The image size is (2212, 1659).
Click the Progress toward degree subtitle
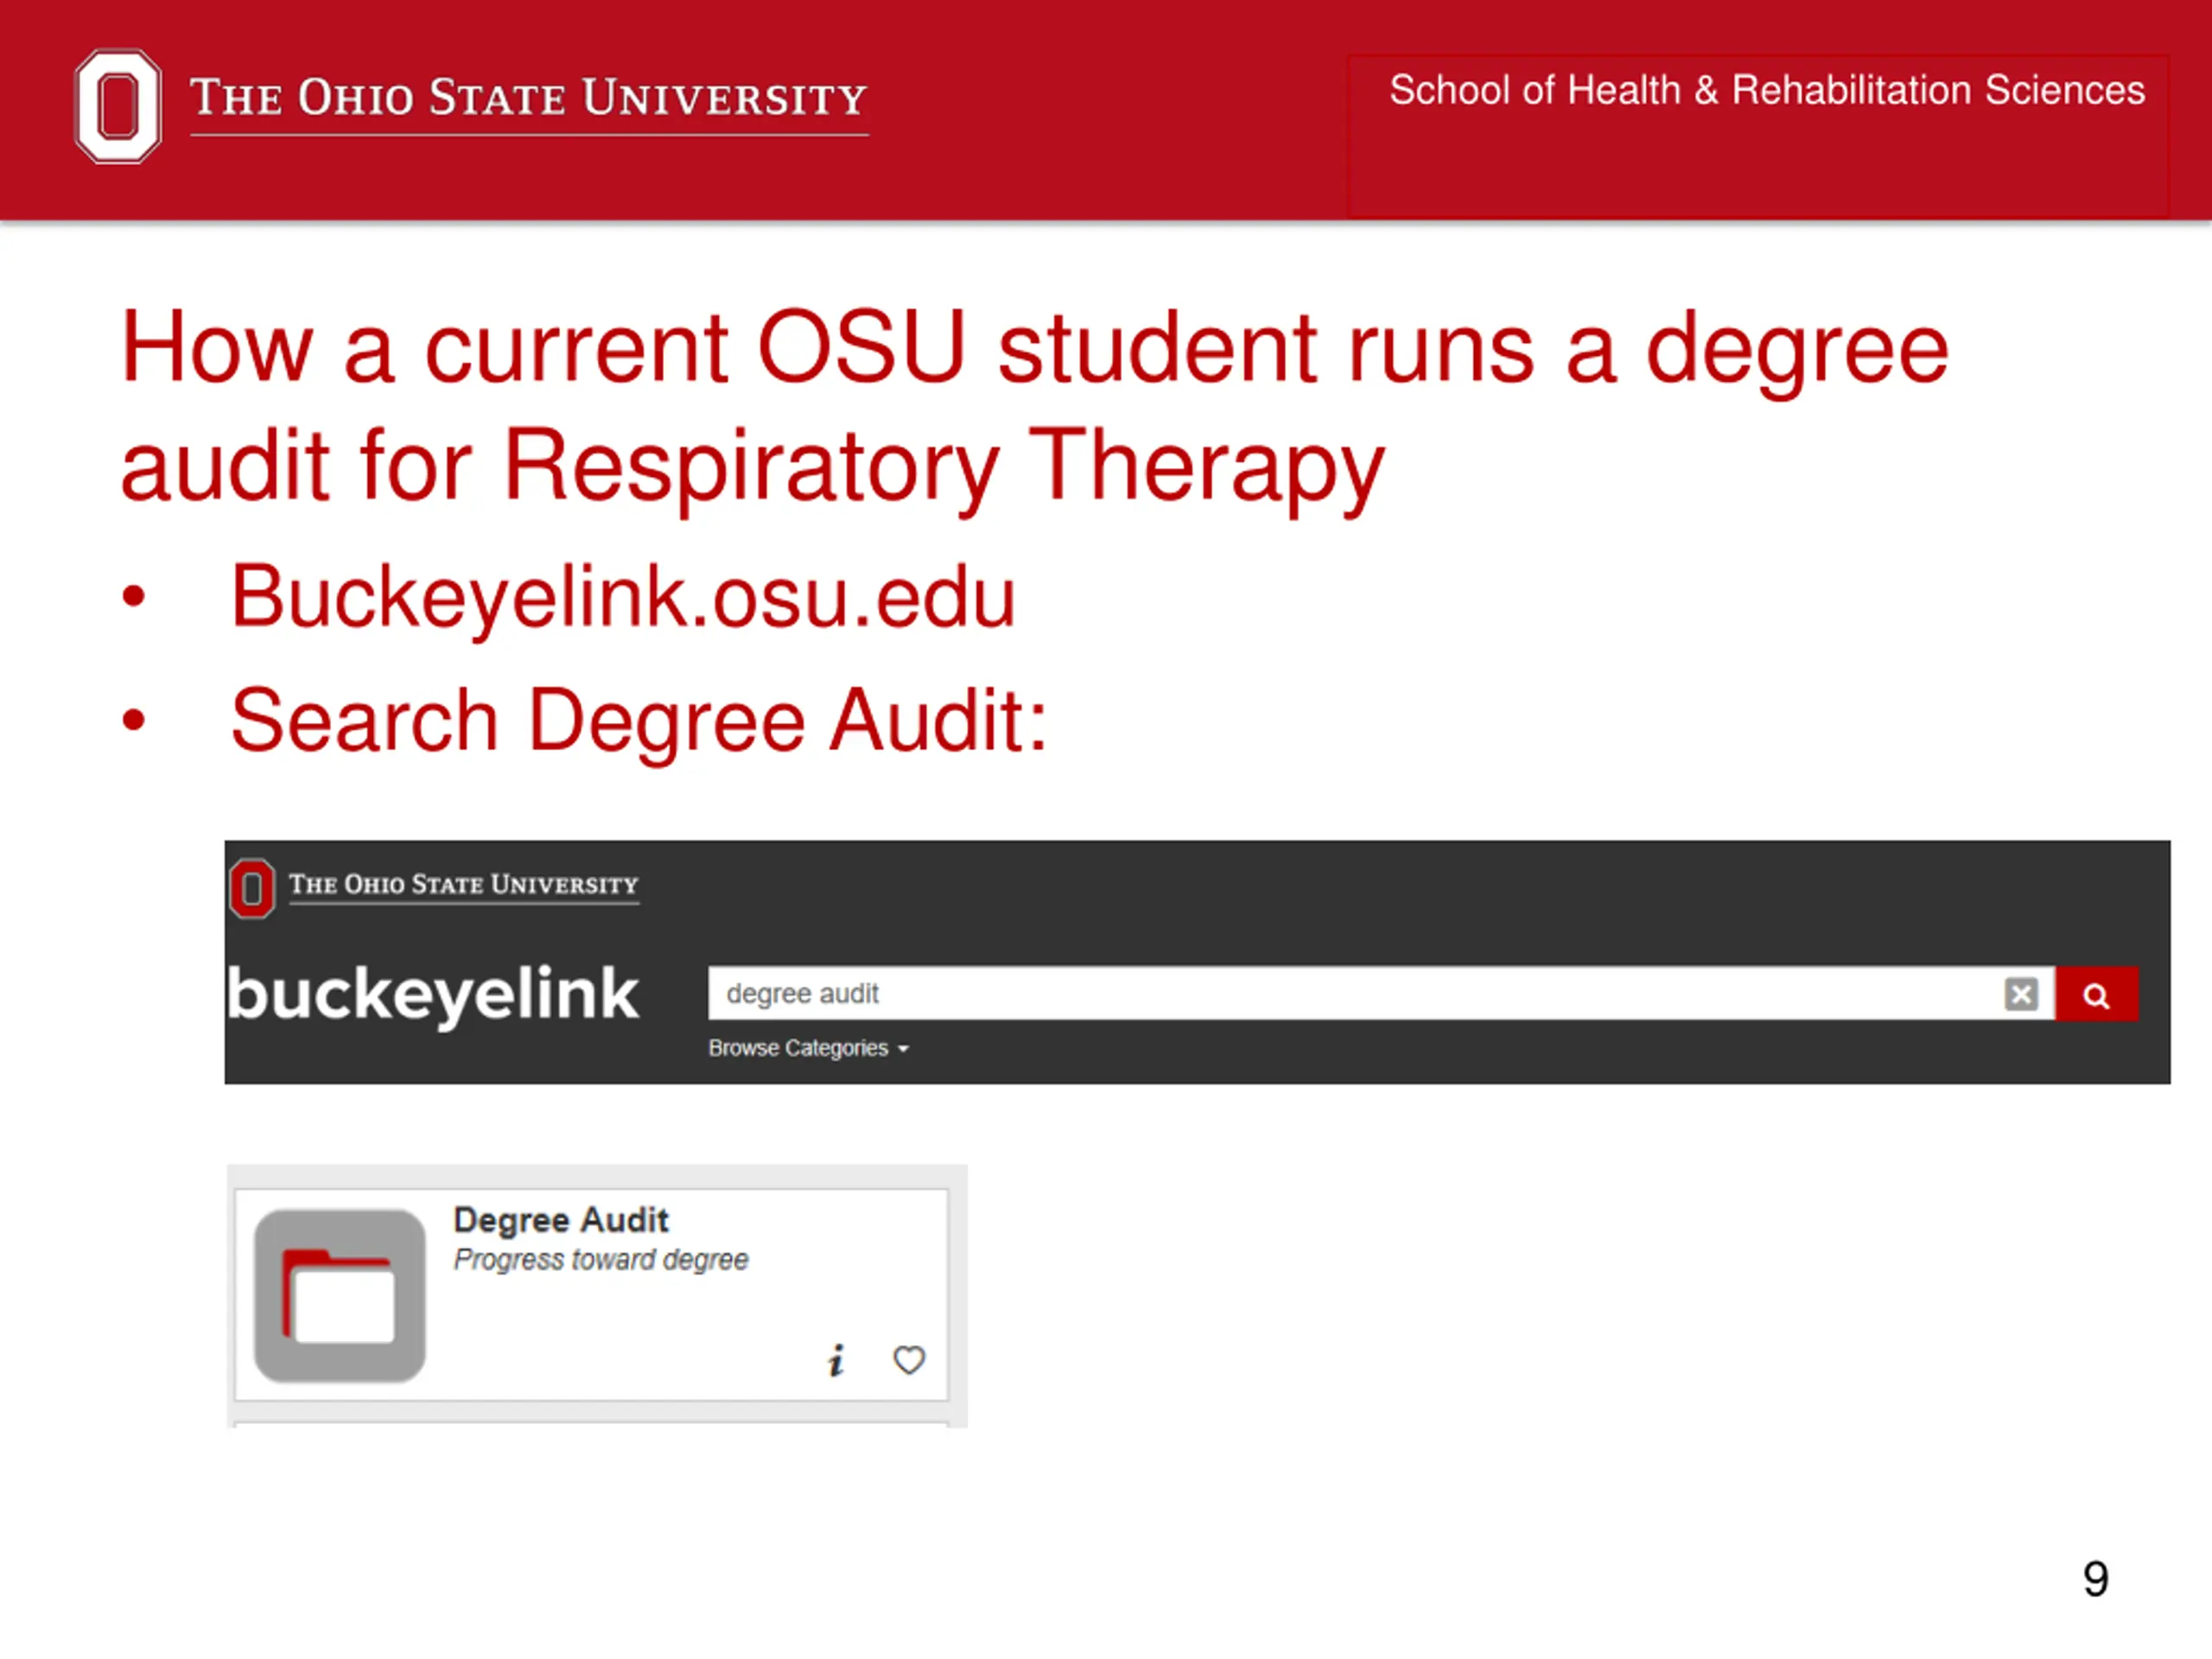[601, 1259]
